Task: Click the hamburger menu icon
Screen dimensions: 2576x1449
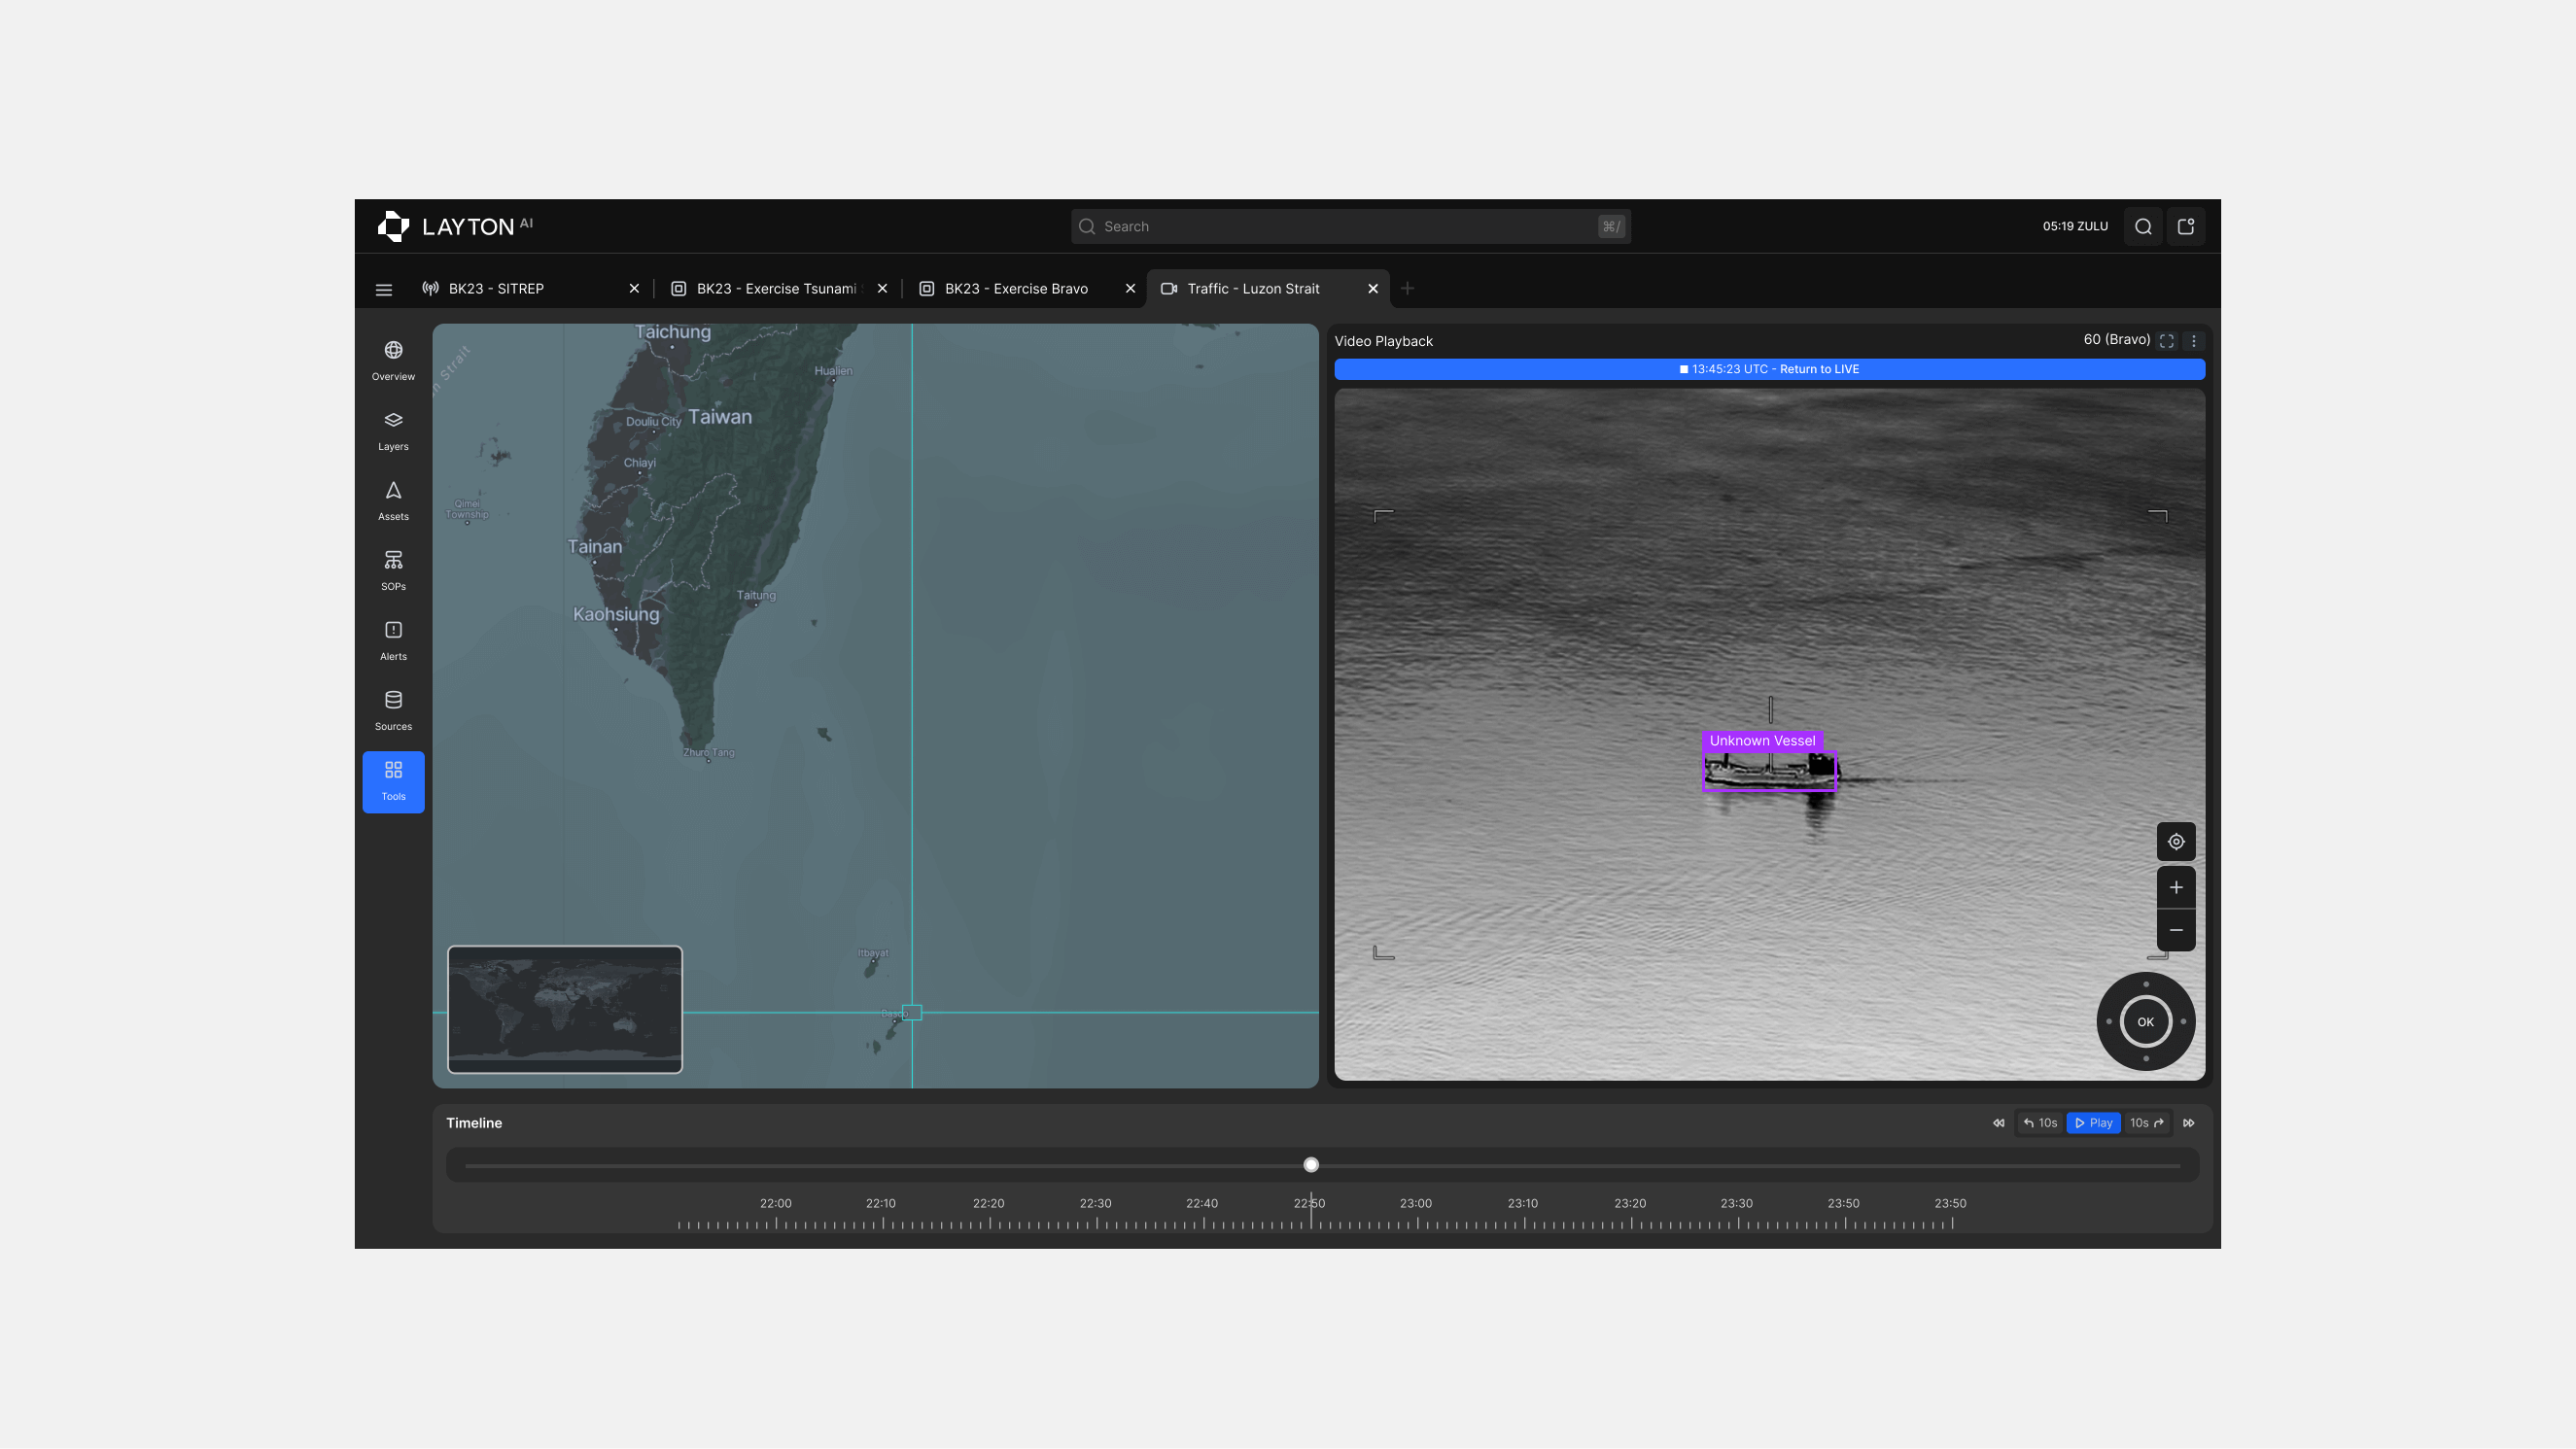Action: click(384, 290)
